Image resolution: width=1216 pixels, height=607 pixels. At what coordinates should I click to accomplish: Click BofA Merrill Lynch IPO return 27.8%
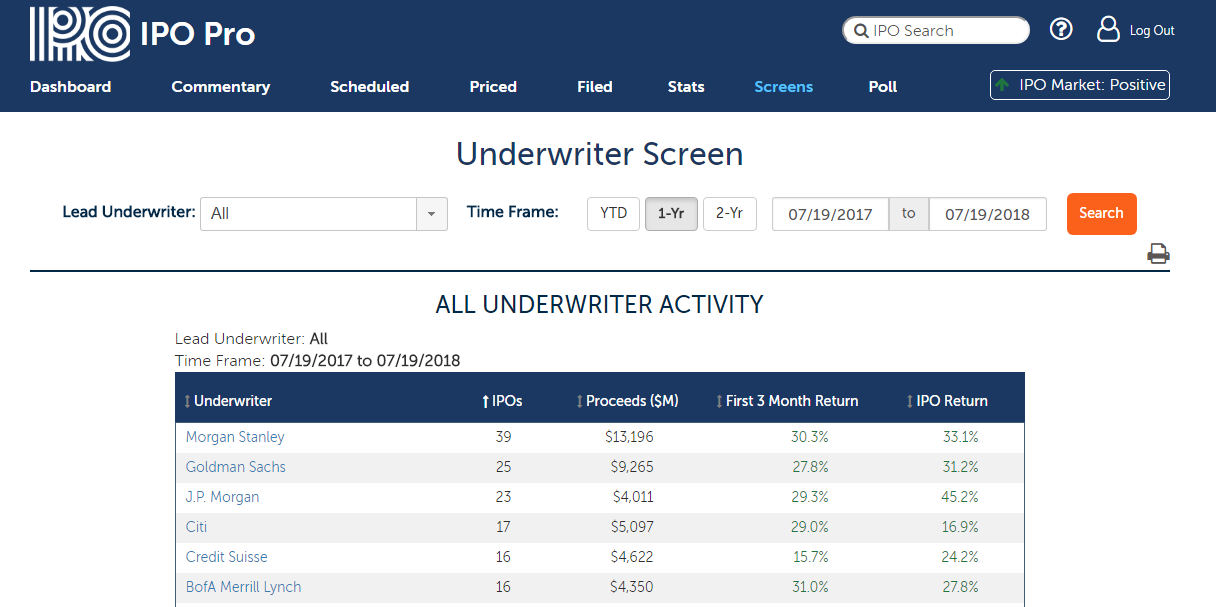[960, 587]
